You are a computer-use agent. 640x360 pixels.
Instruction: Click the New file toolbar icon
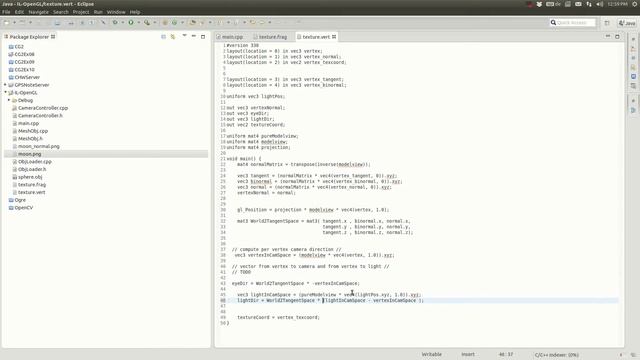(x=7, y=22)
